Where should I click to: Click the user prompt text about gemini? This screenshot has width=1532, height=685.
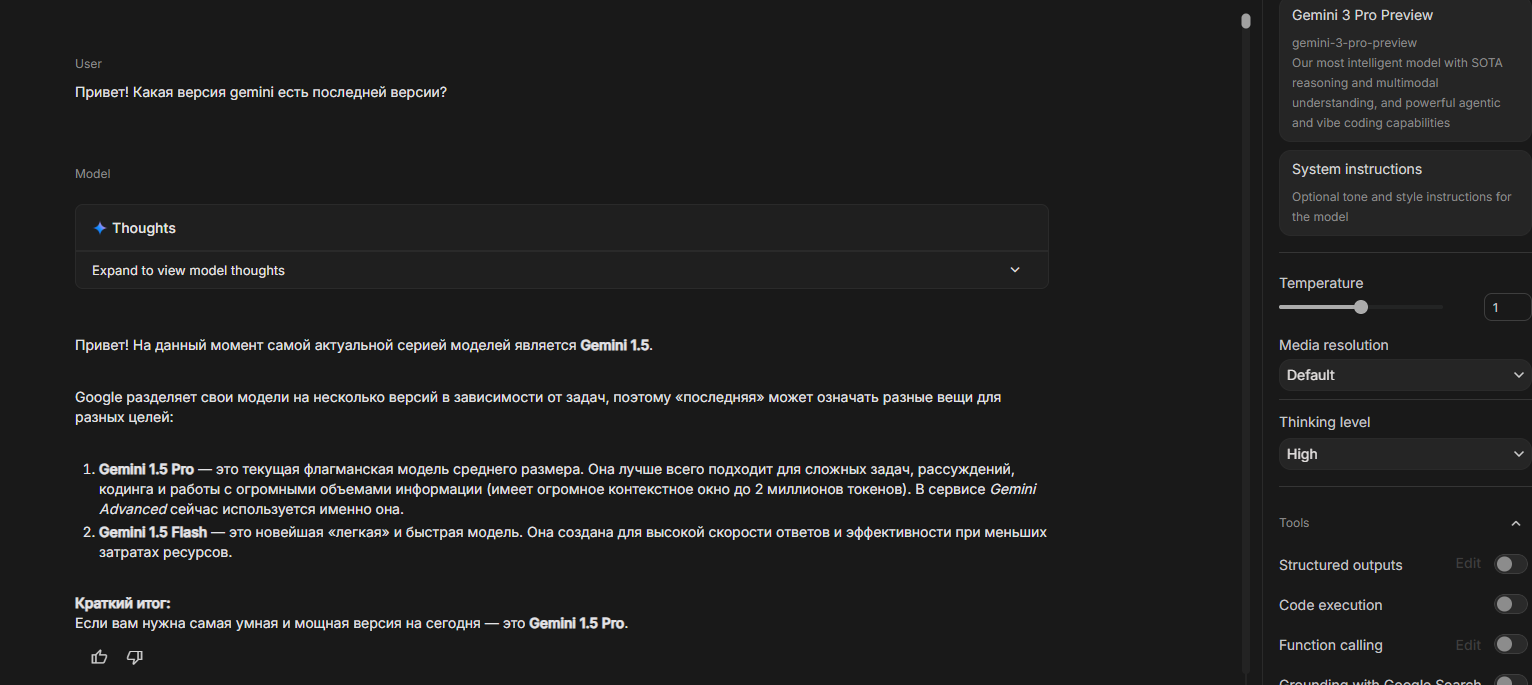click(261, 92)
